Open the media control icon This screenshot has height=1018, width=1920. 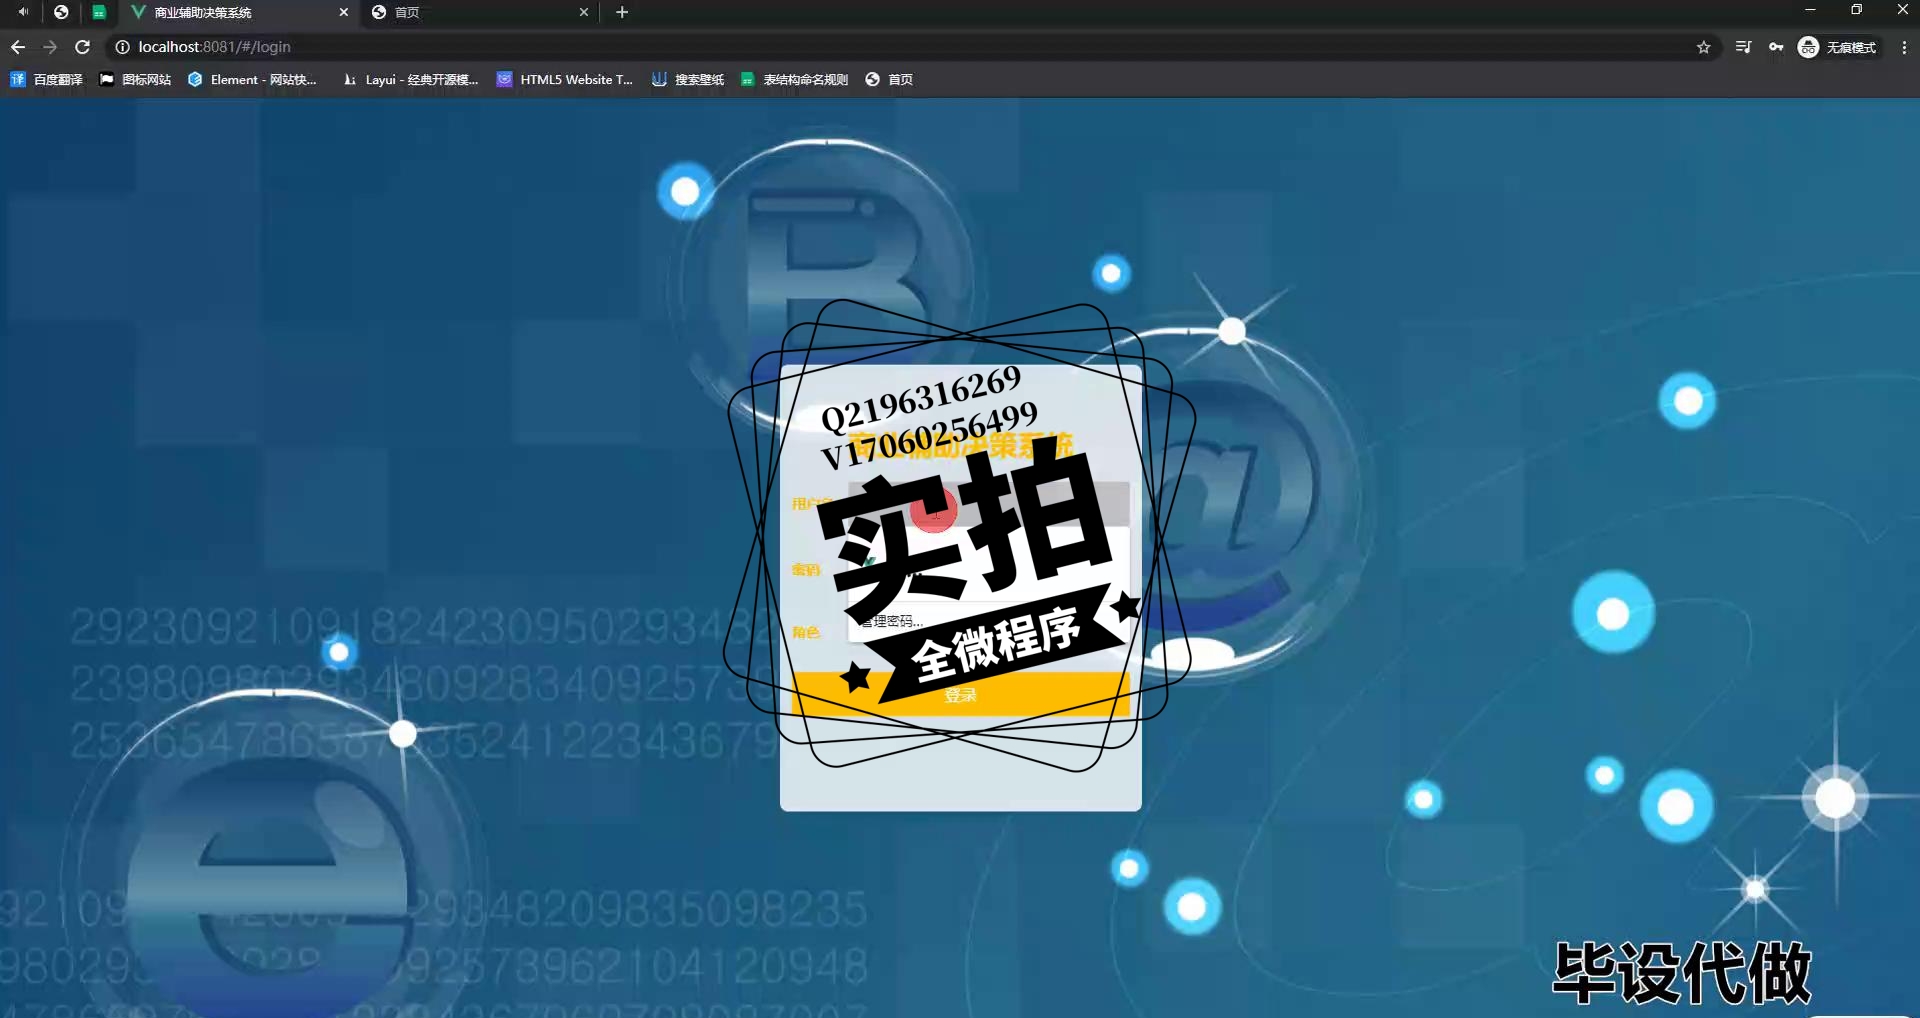(x=1743, y=47)
